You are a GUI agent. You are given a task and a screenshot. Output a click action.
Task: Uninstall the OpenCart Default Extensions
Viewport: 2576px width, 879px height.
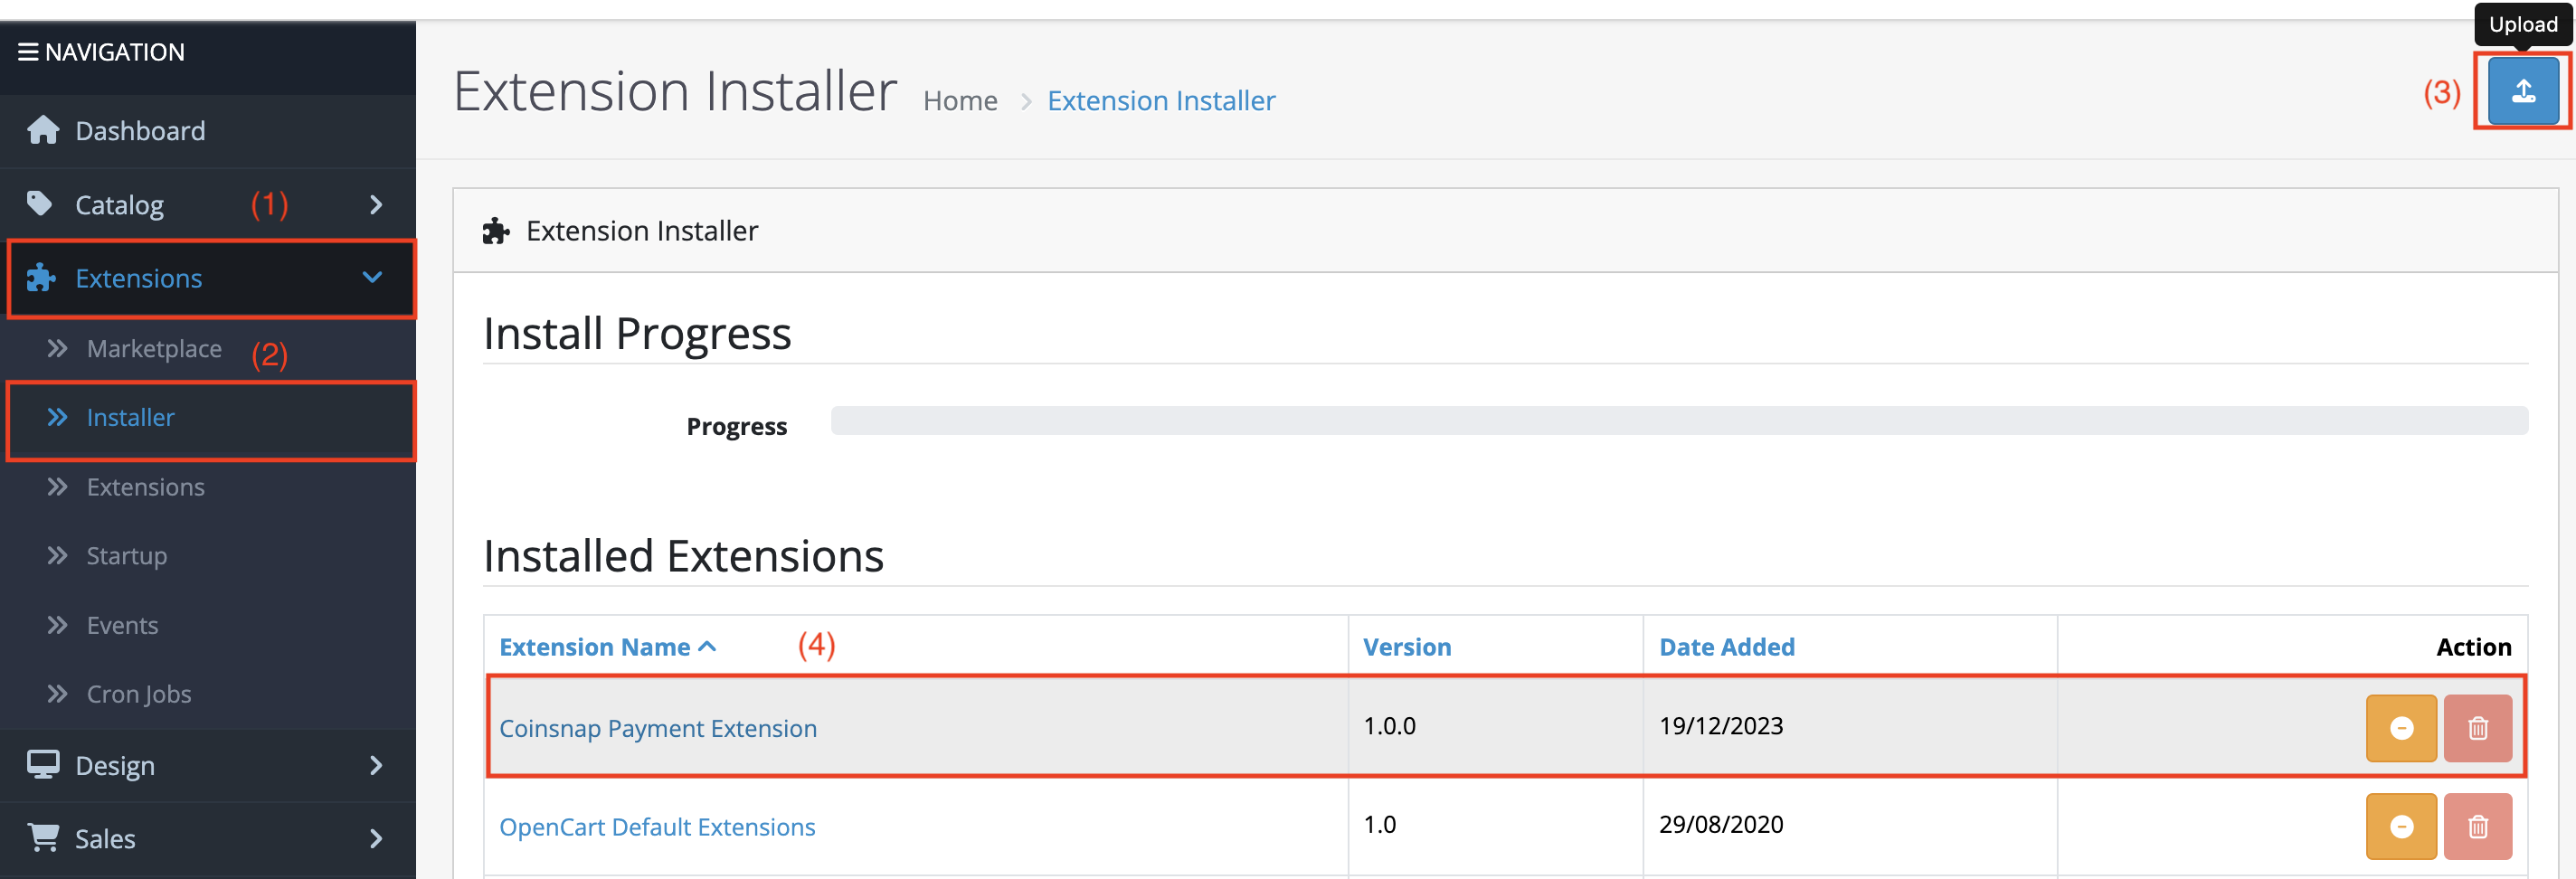(x=2400, y=826)
